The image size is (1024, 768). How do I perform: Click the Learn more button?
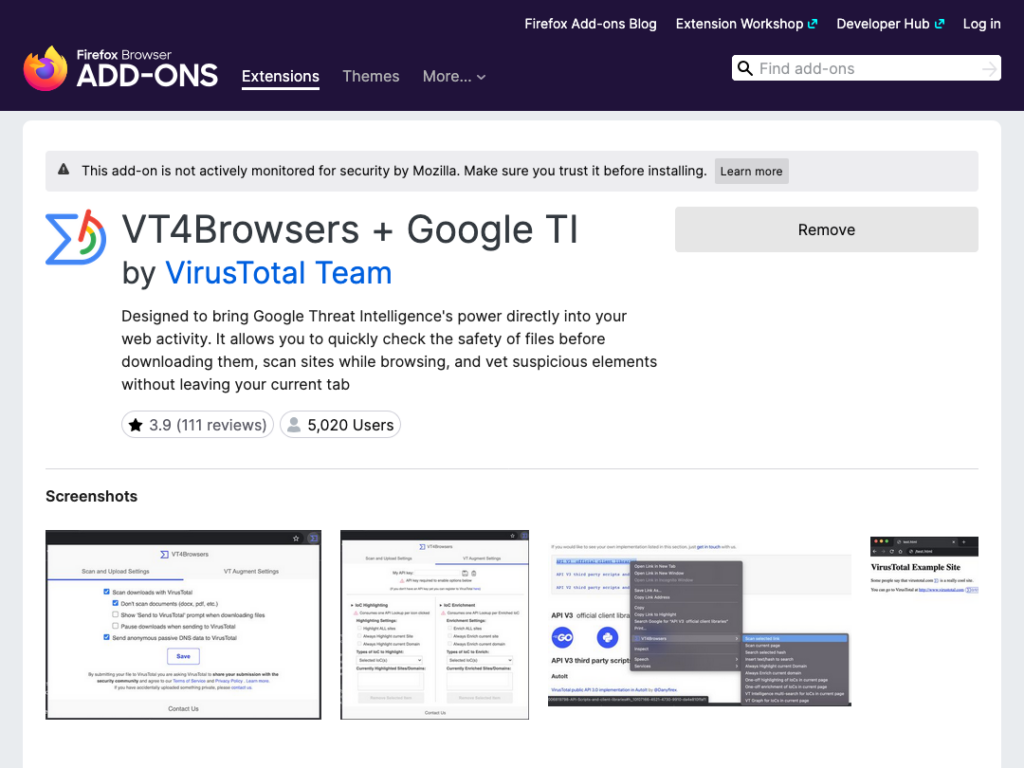click(751, 171)
